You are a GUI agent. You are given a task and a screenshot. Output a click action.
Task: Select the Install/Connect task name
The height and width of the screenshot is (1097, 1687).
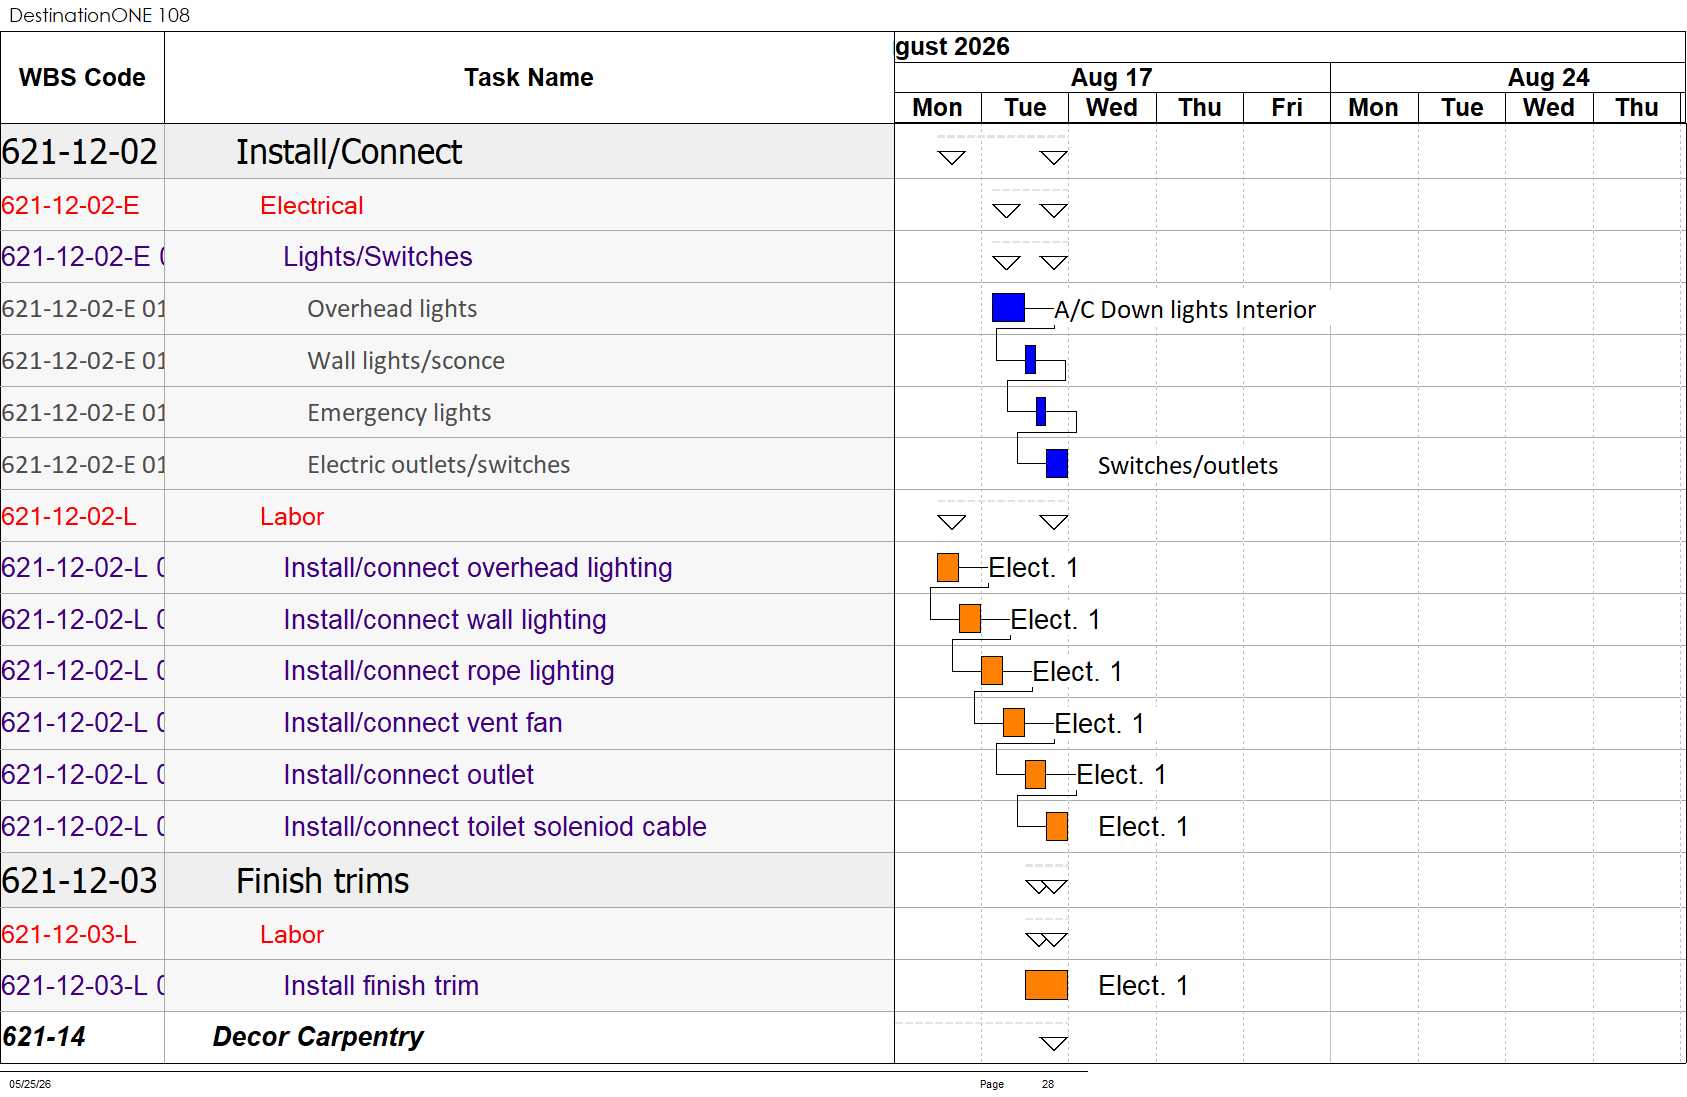click(349, 152)
